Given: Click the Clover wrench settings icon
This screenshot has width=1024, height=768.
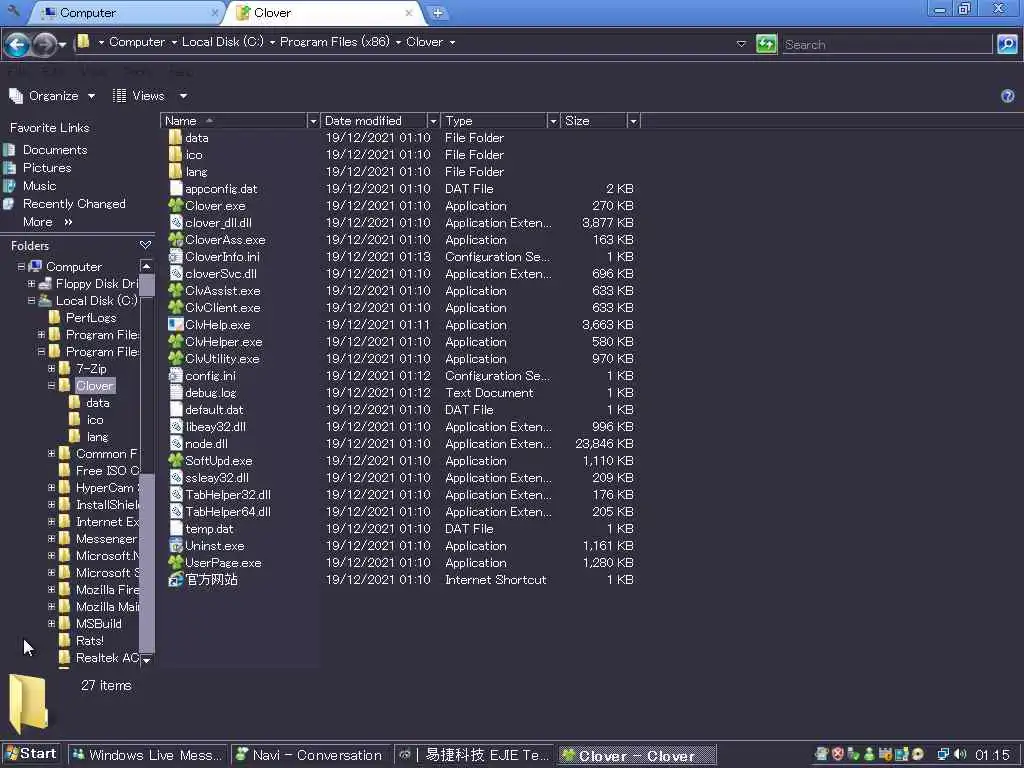Looking at the screenshot, I should (12, 11).
